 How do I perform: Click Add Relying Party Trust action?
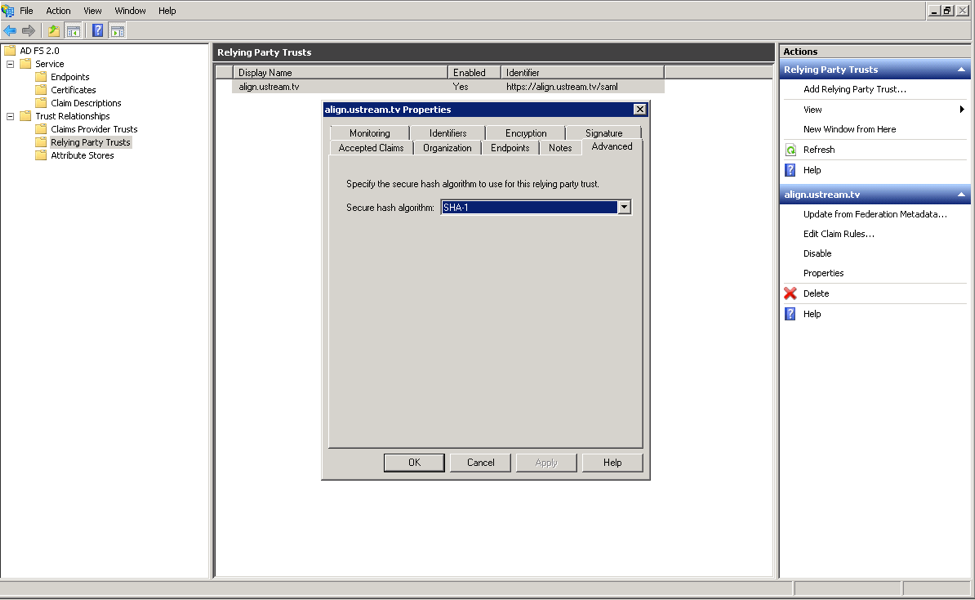pyautogui.click(x=855, y=90)
